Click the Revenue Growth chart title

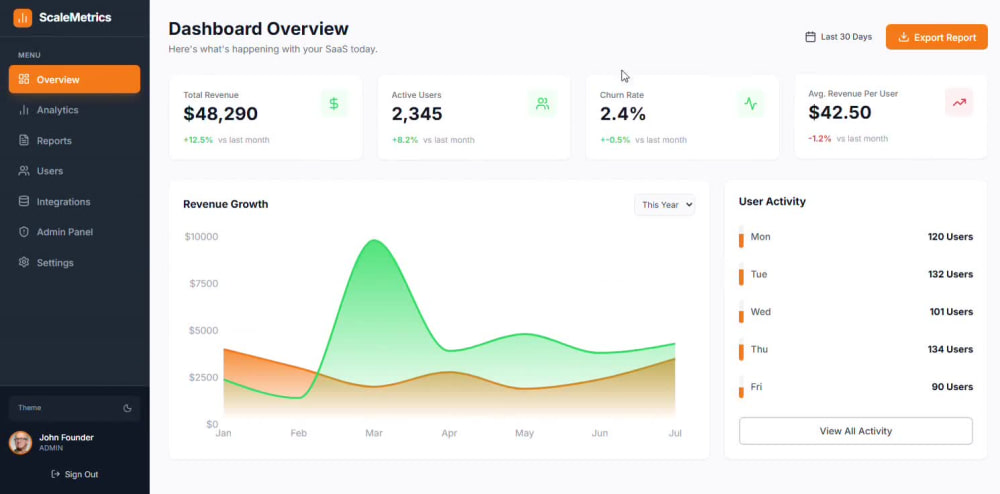pos(226,204)
